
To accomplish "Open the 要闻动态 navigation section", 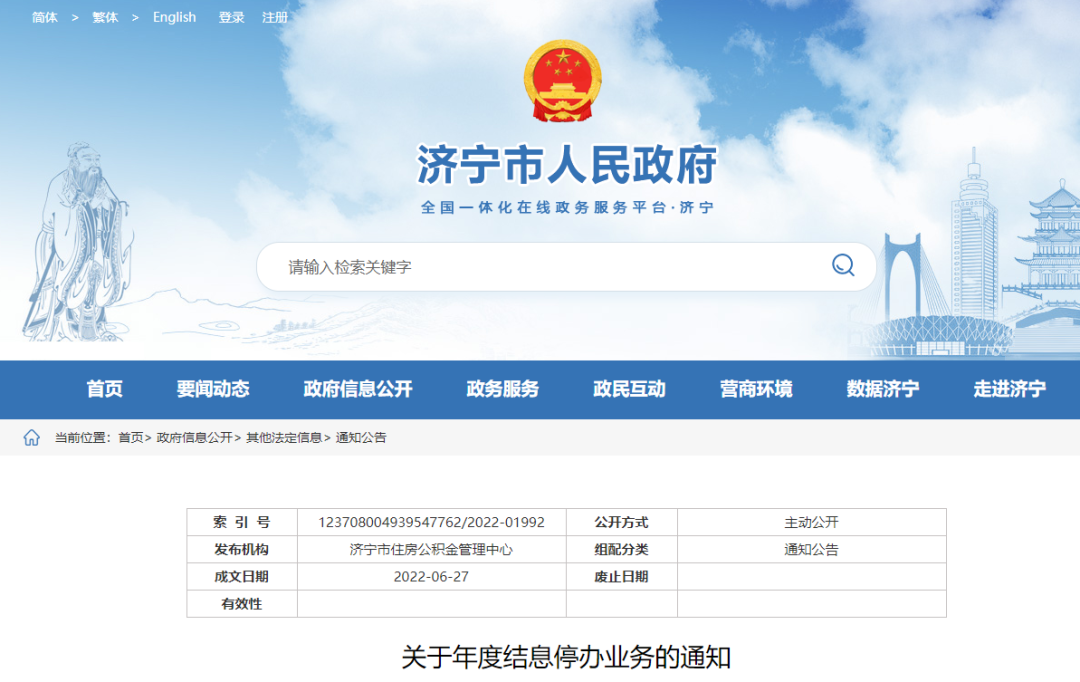I will coord(213,390).
